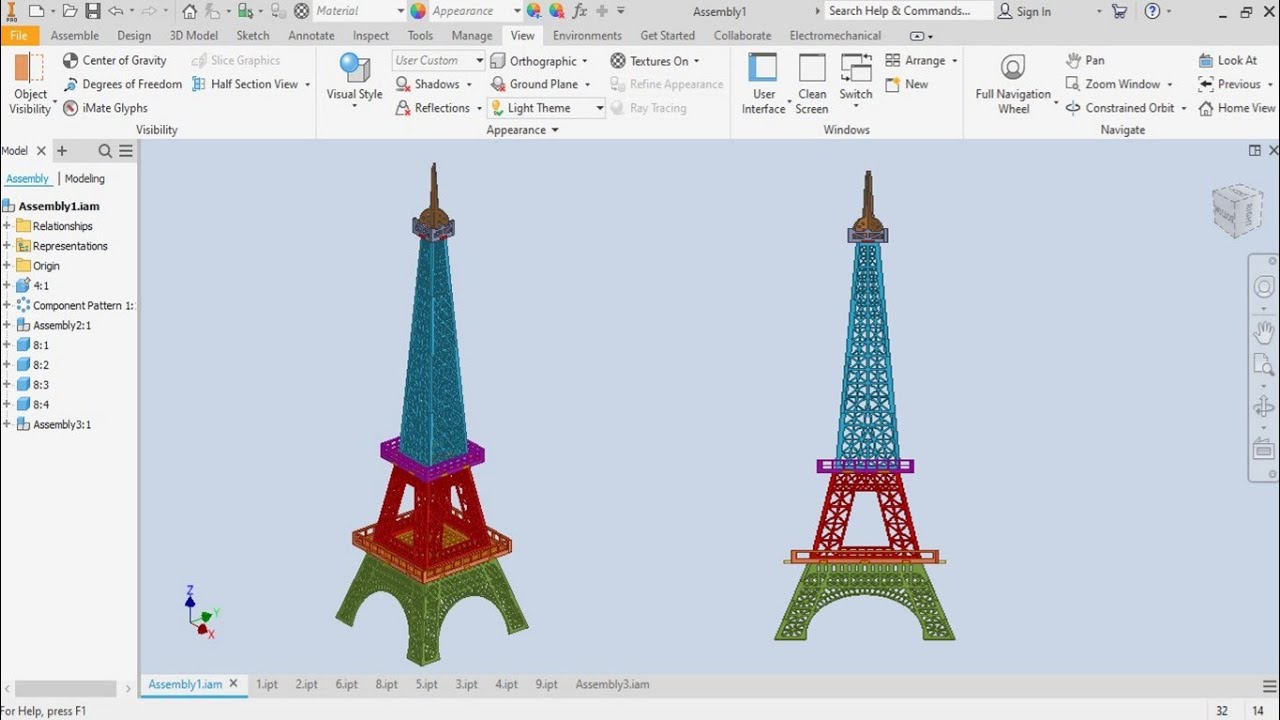Open the model browser menu icon
Screen dimensions: 1280x720
point(126,151)
